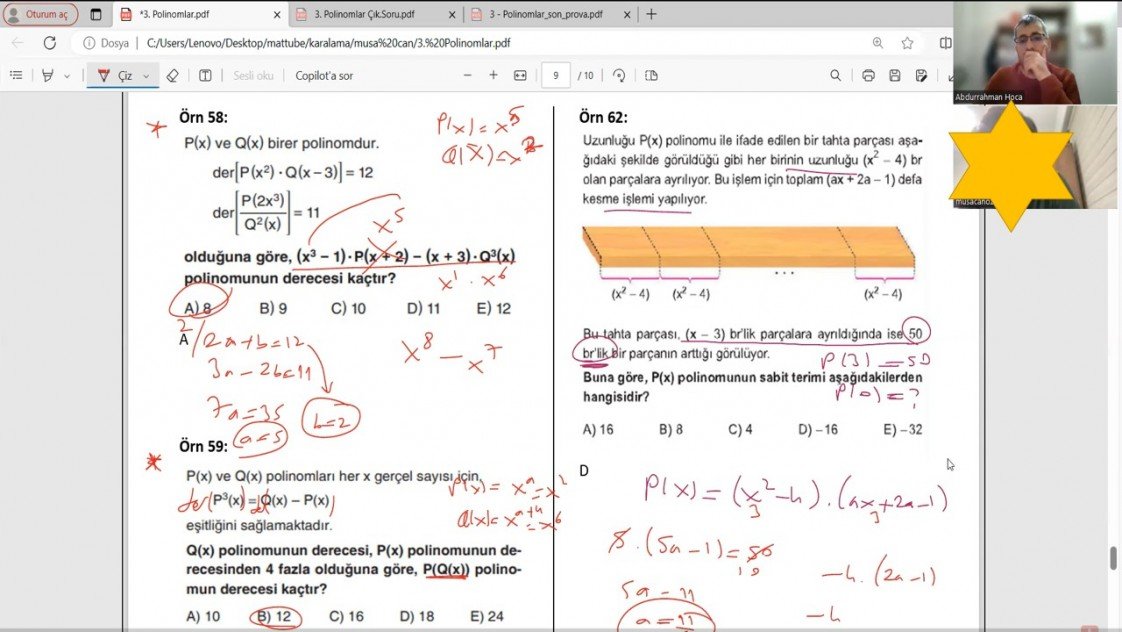
Task: Click the page number input field
Action: point(555,75)
